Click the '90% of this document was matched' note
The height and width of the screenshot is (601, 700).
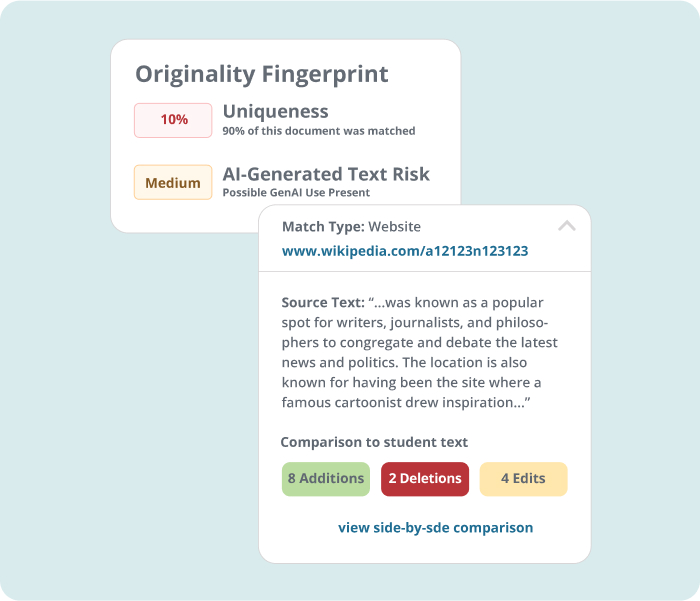(319, 131)
